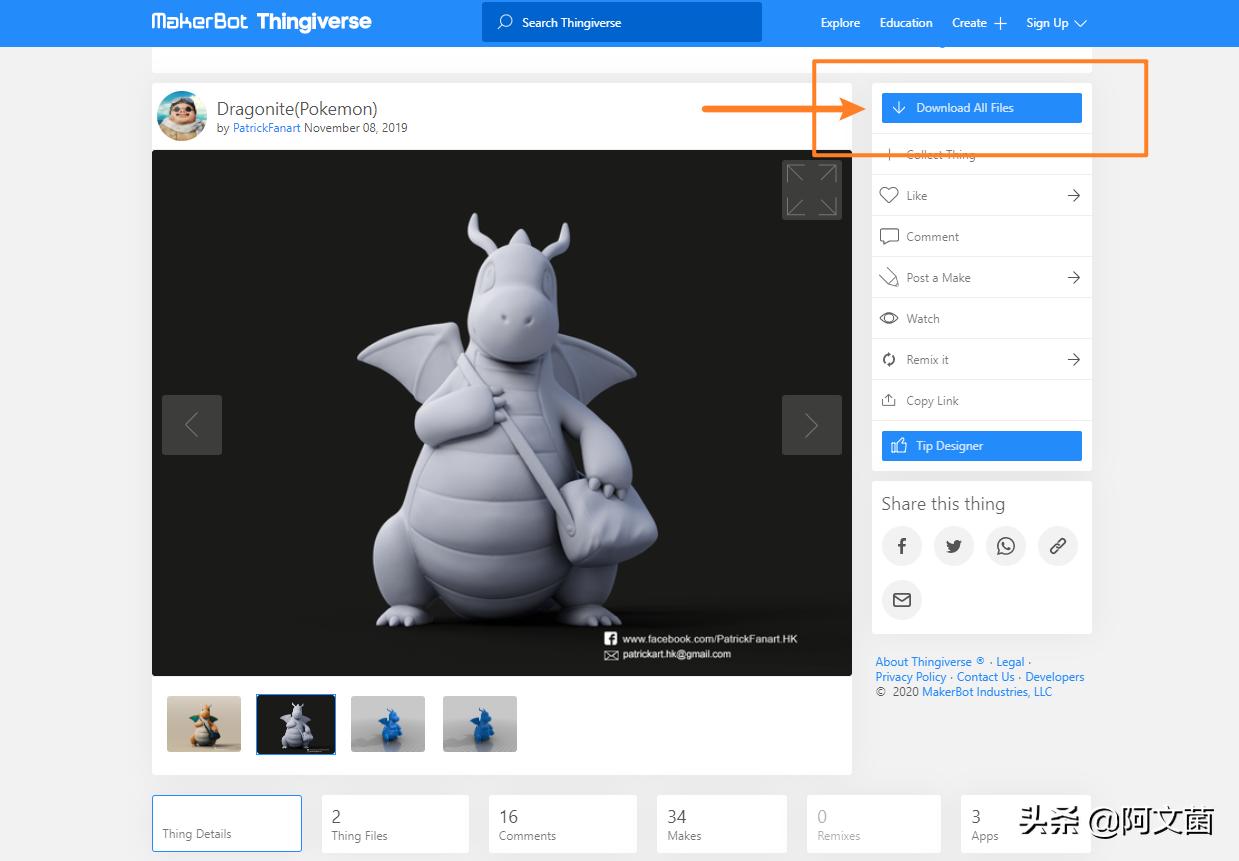
Task: Share via the Facebook icon
Action: click(901, 546)
